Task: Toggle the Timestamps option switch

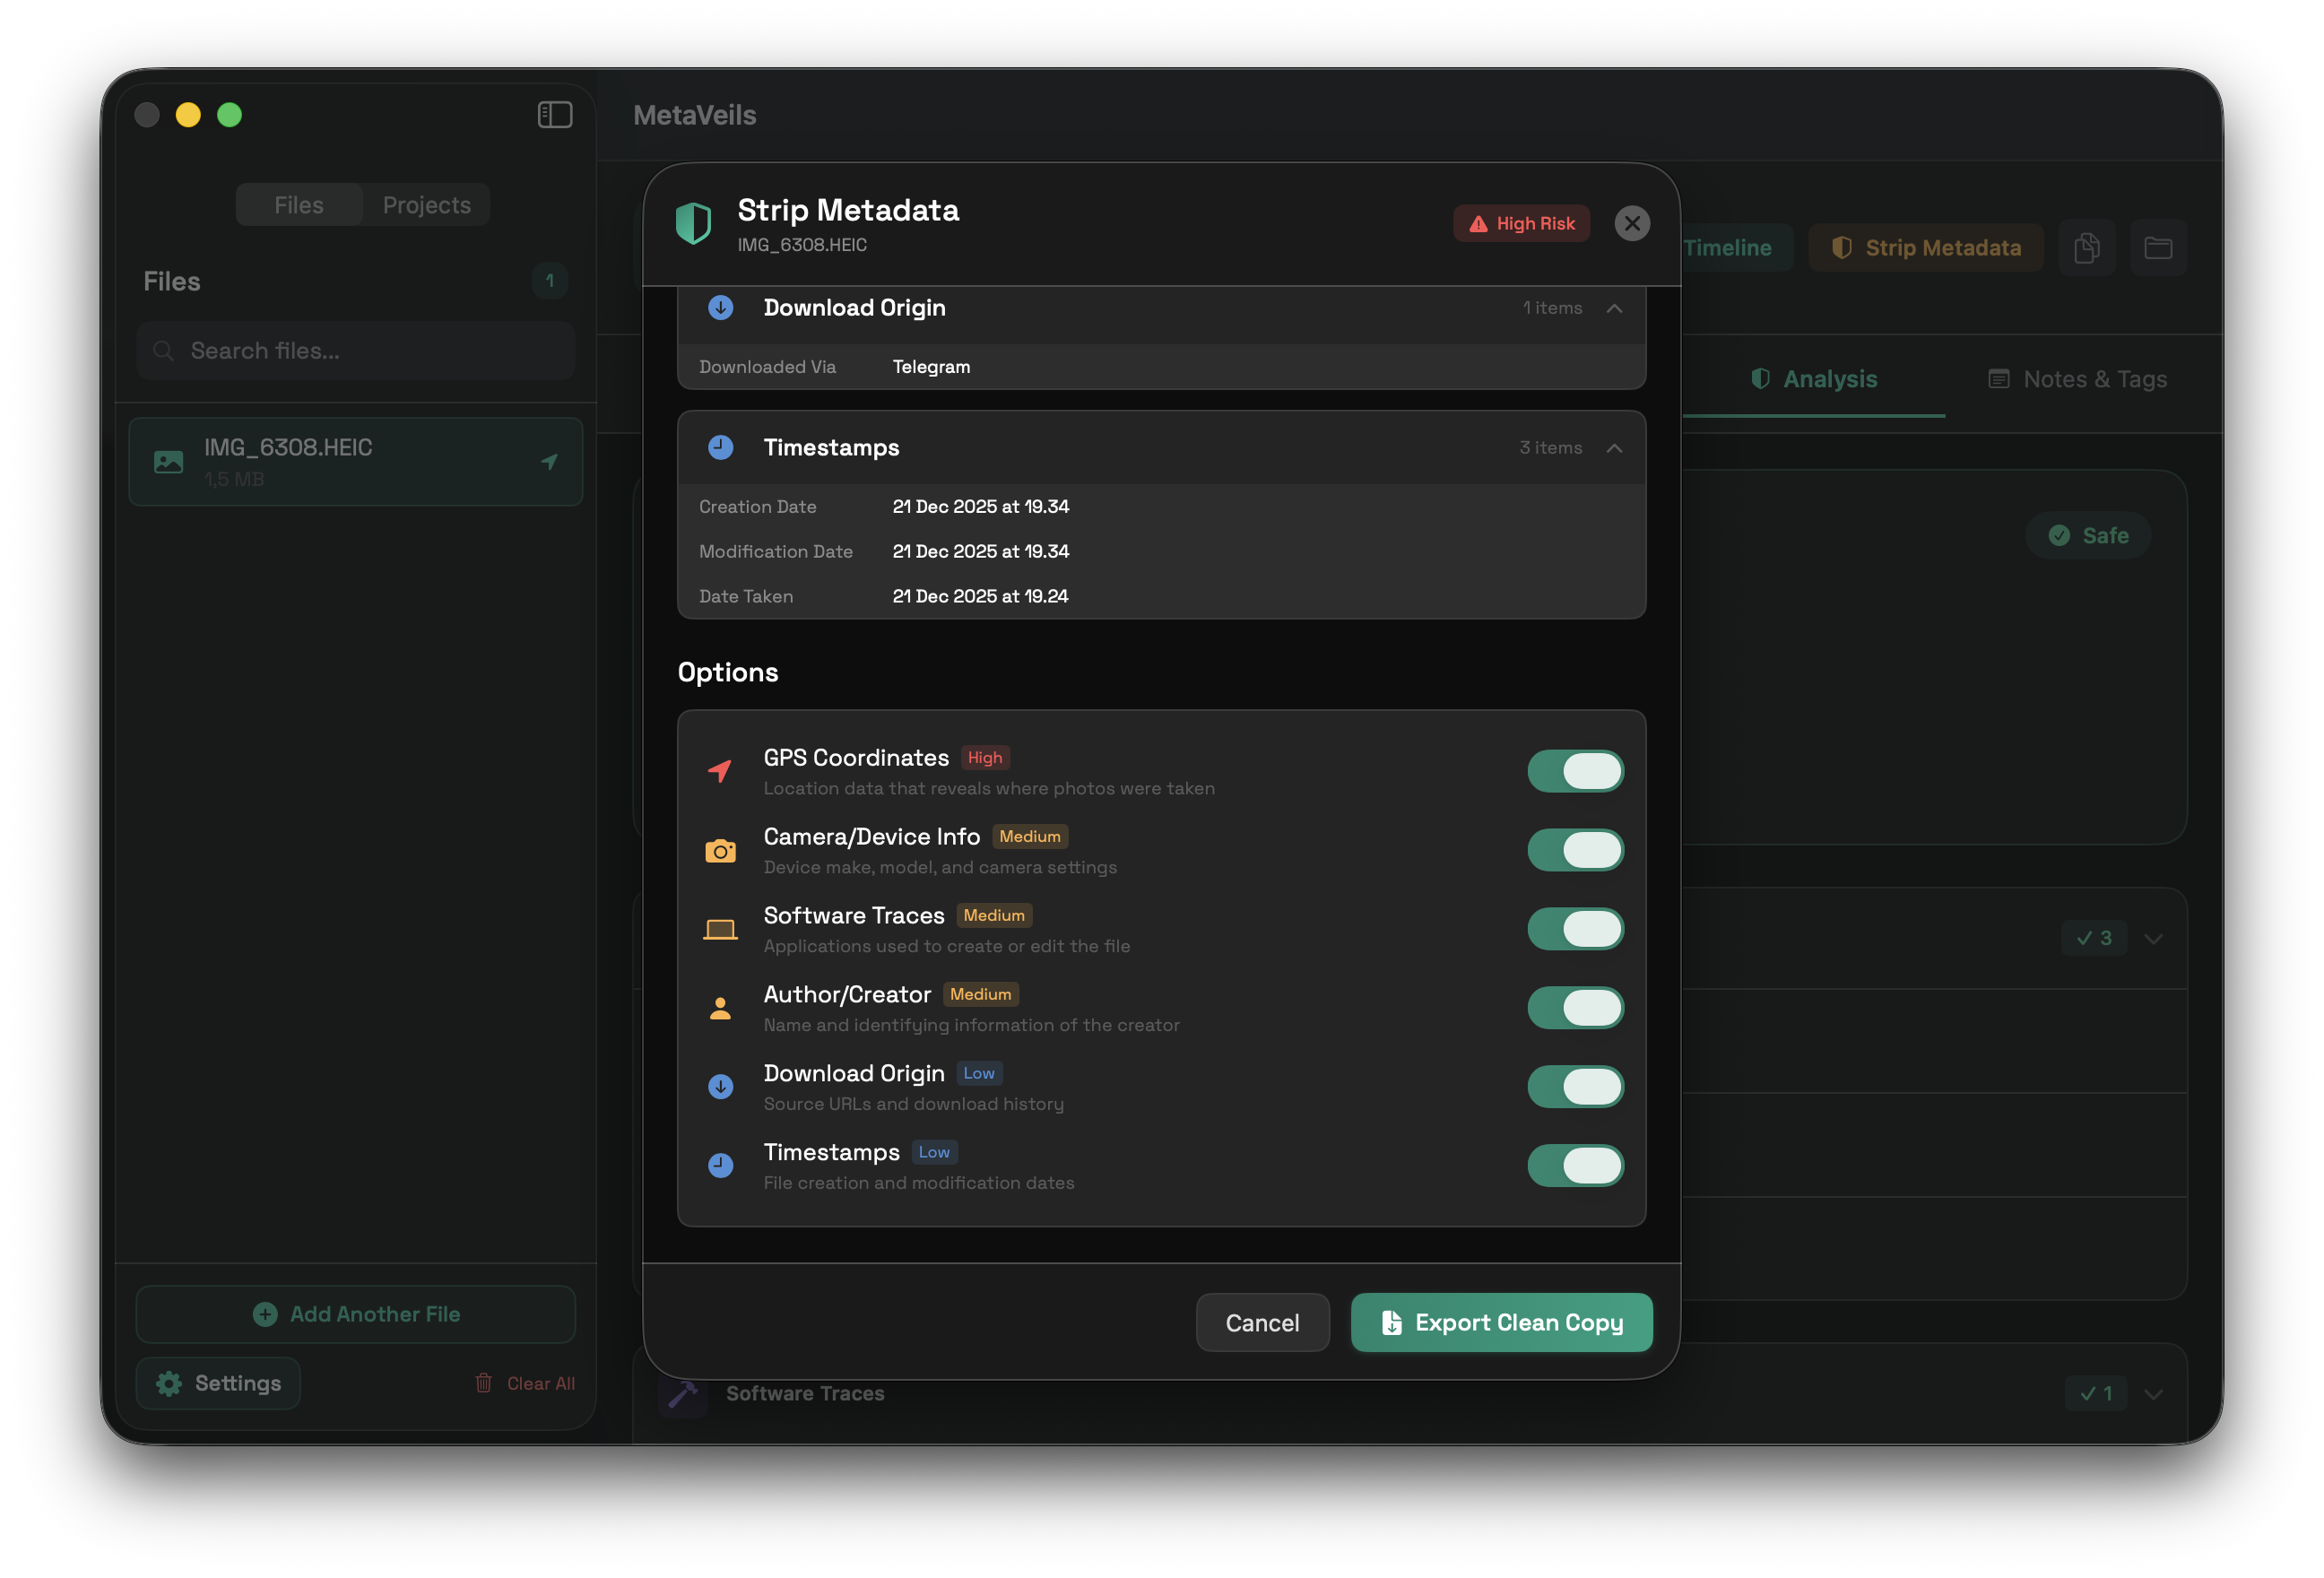Action: 1575,1166
